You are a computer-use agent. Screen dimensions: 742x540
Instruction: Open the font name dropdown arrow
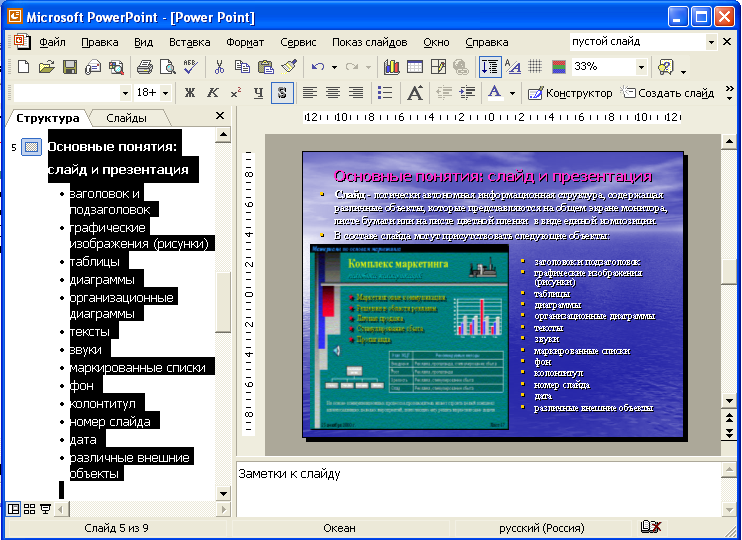[x=125, y=93]
